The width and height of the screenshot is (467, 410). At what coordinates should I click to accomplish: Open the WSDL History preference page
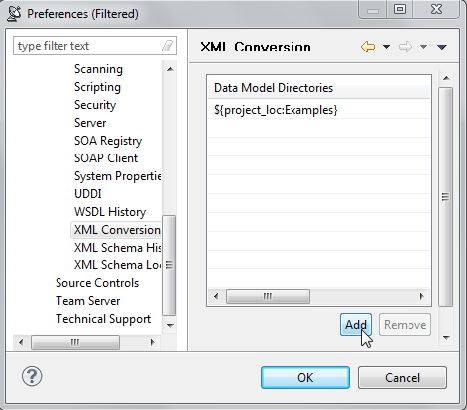110,212
